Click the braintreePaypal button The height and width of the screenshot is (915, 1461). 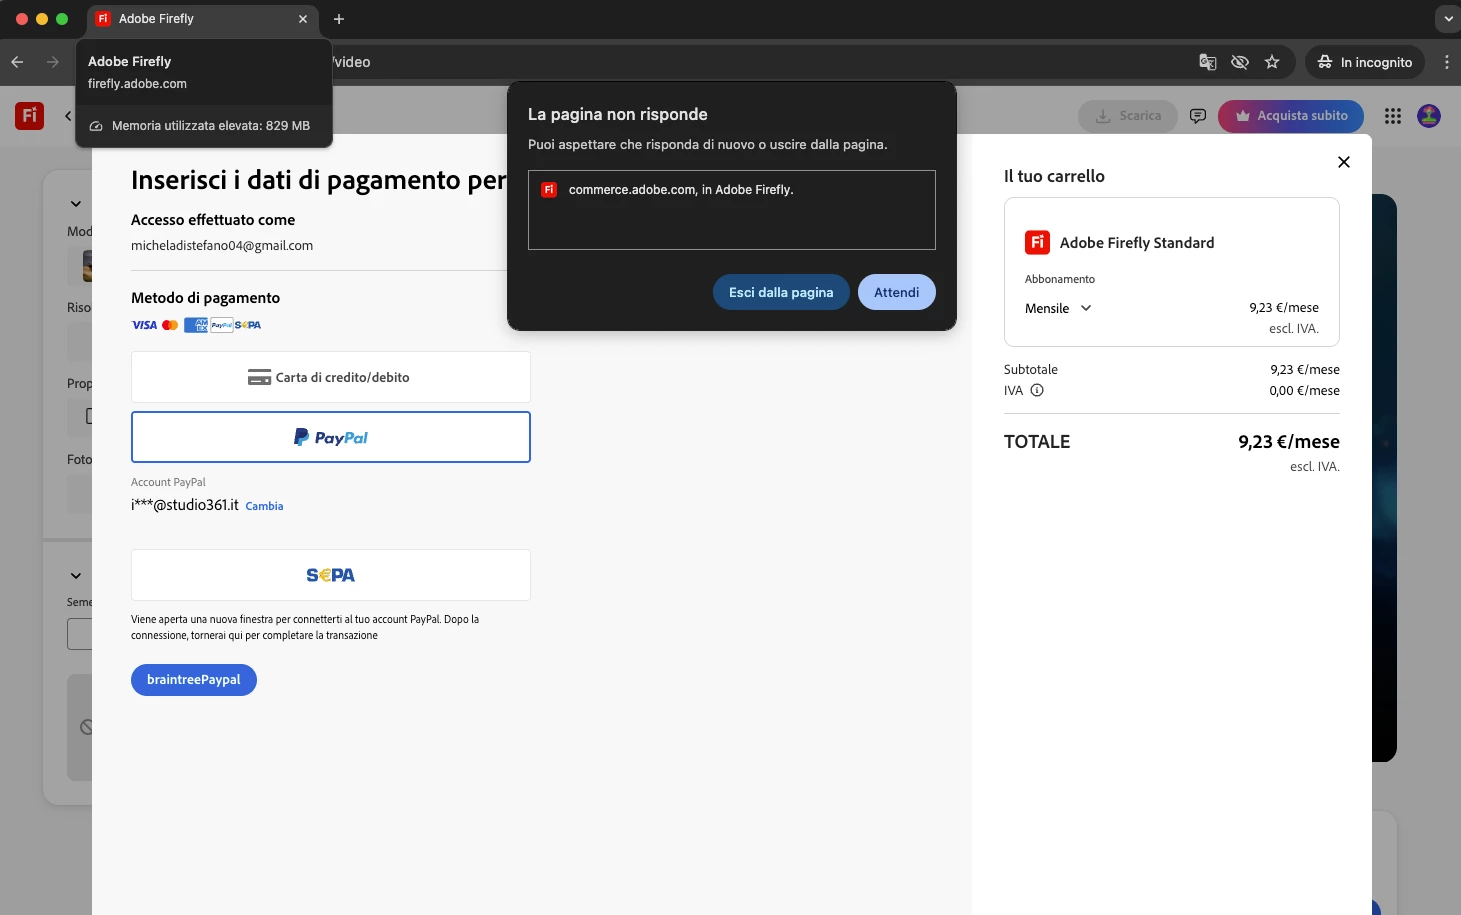[194, 680]
